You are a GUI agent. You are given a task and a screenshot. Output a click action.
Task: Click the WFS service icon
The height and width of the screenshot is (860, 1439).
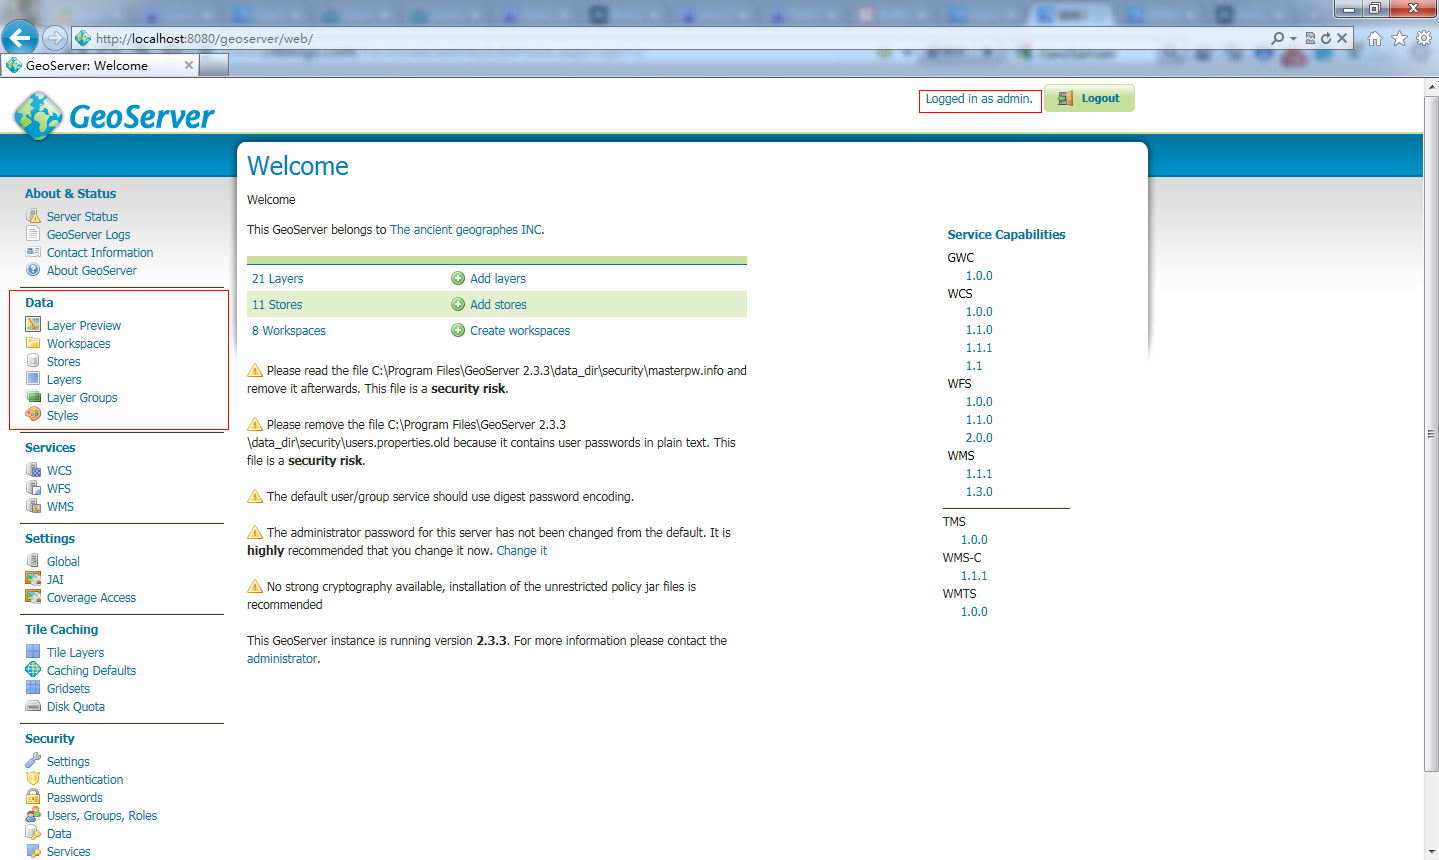pos(33,488)
